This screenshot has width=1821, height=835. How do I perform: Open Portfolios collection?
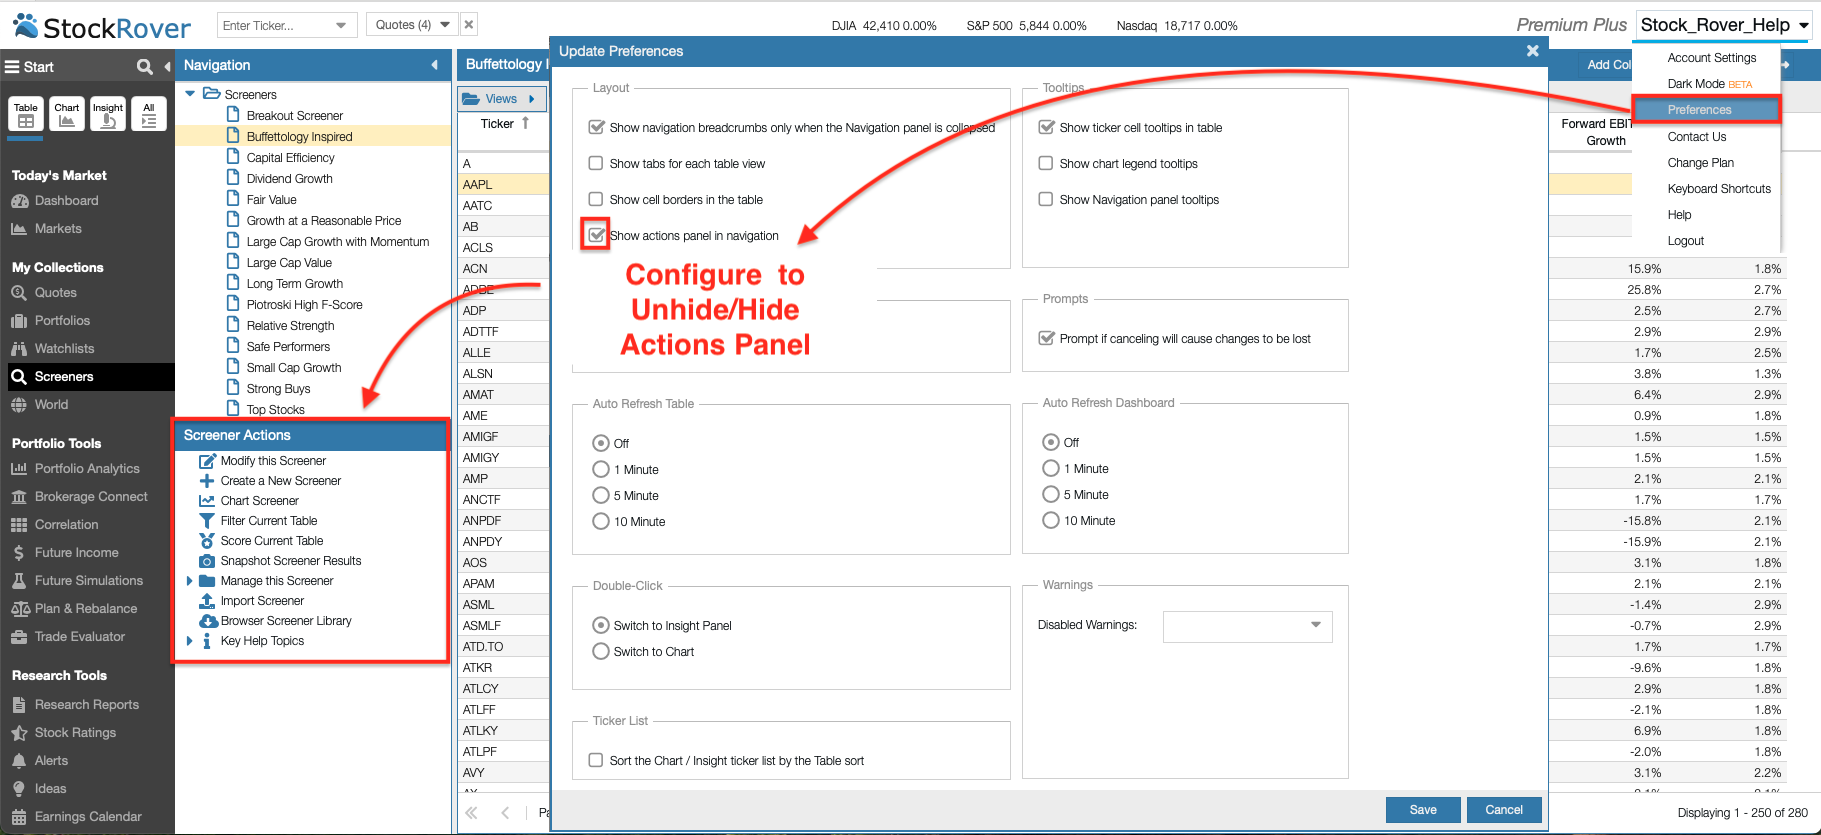coord(62,321)
